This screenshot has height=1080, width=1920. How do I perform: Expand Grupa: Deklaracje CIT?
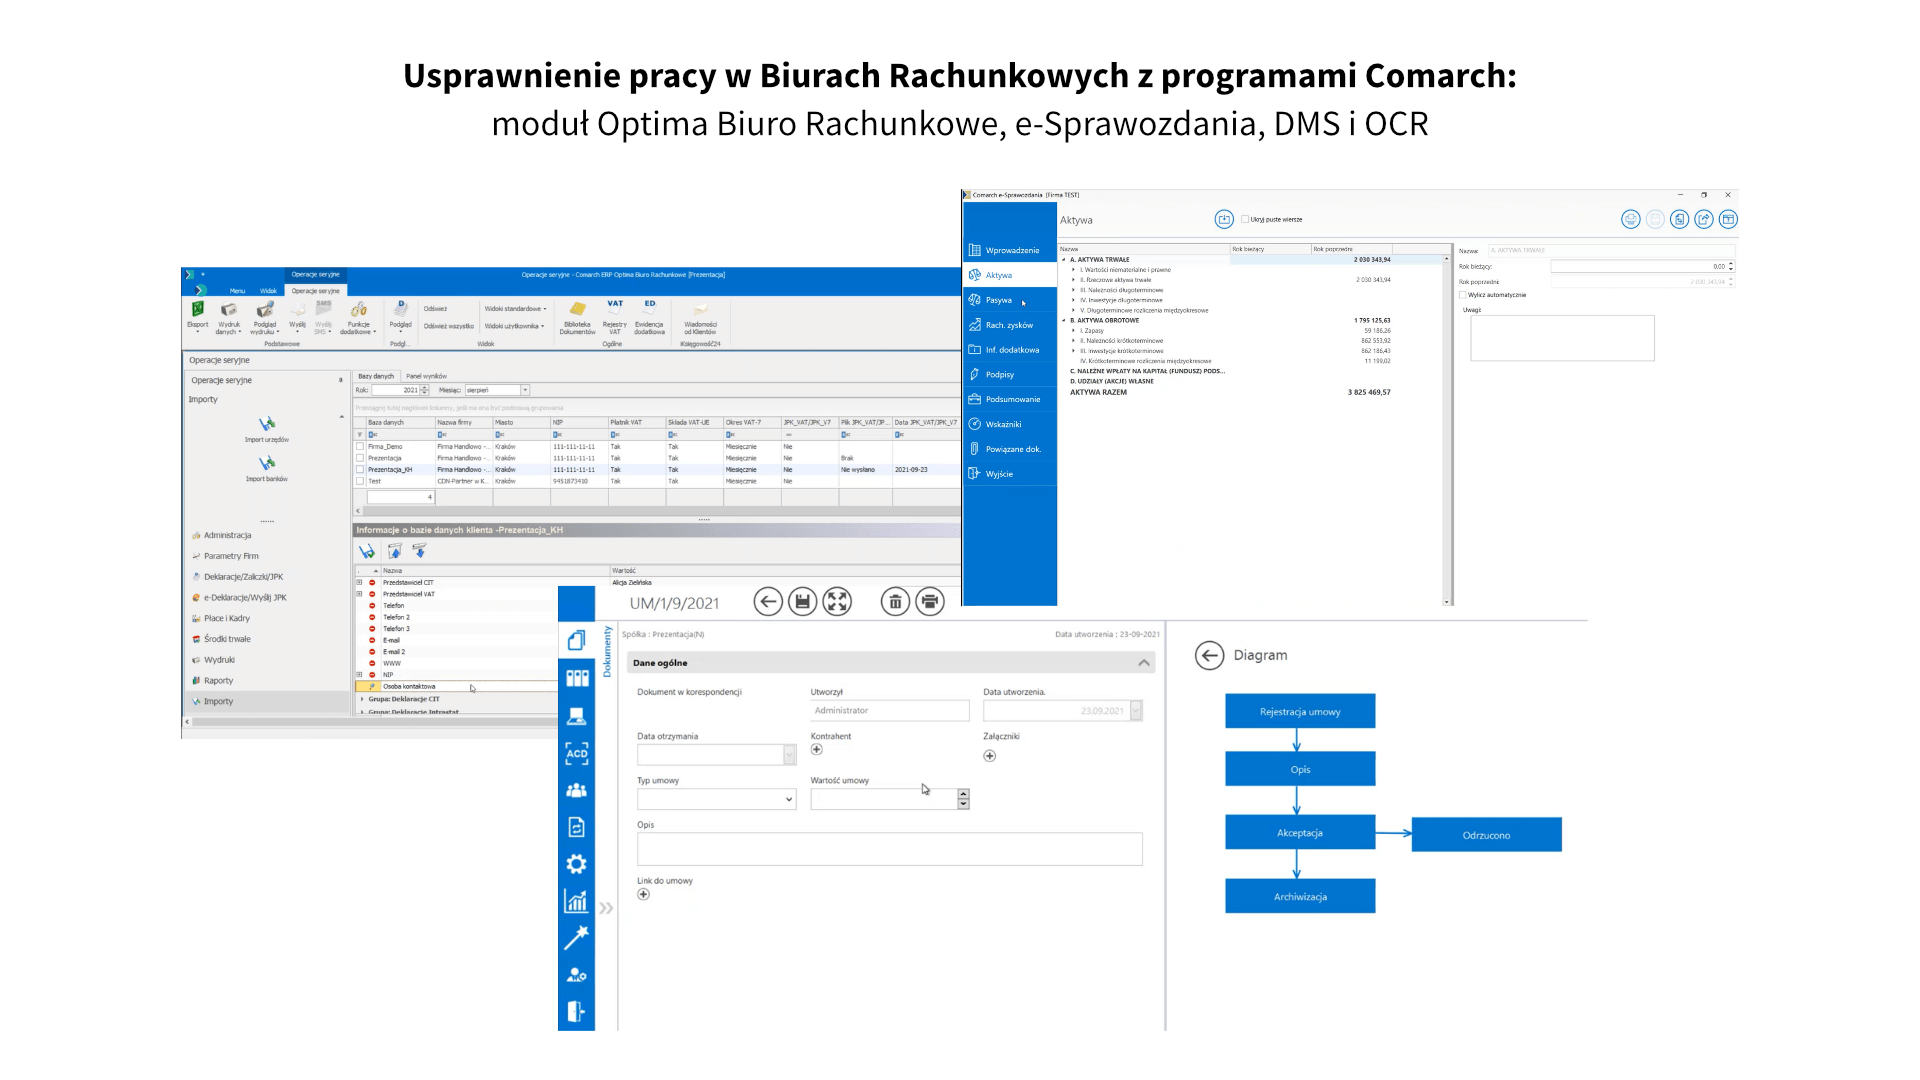[x=362, y=699]
